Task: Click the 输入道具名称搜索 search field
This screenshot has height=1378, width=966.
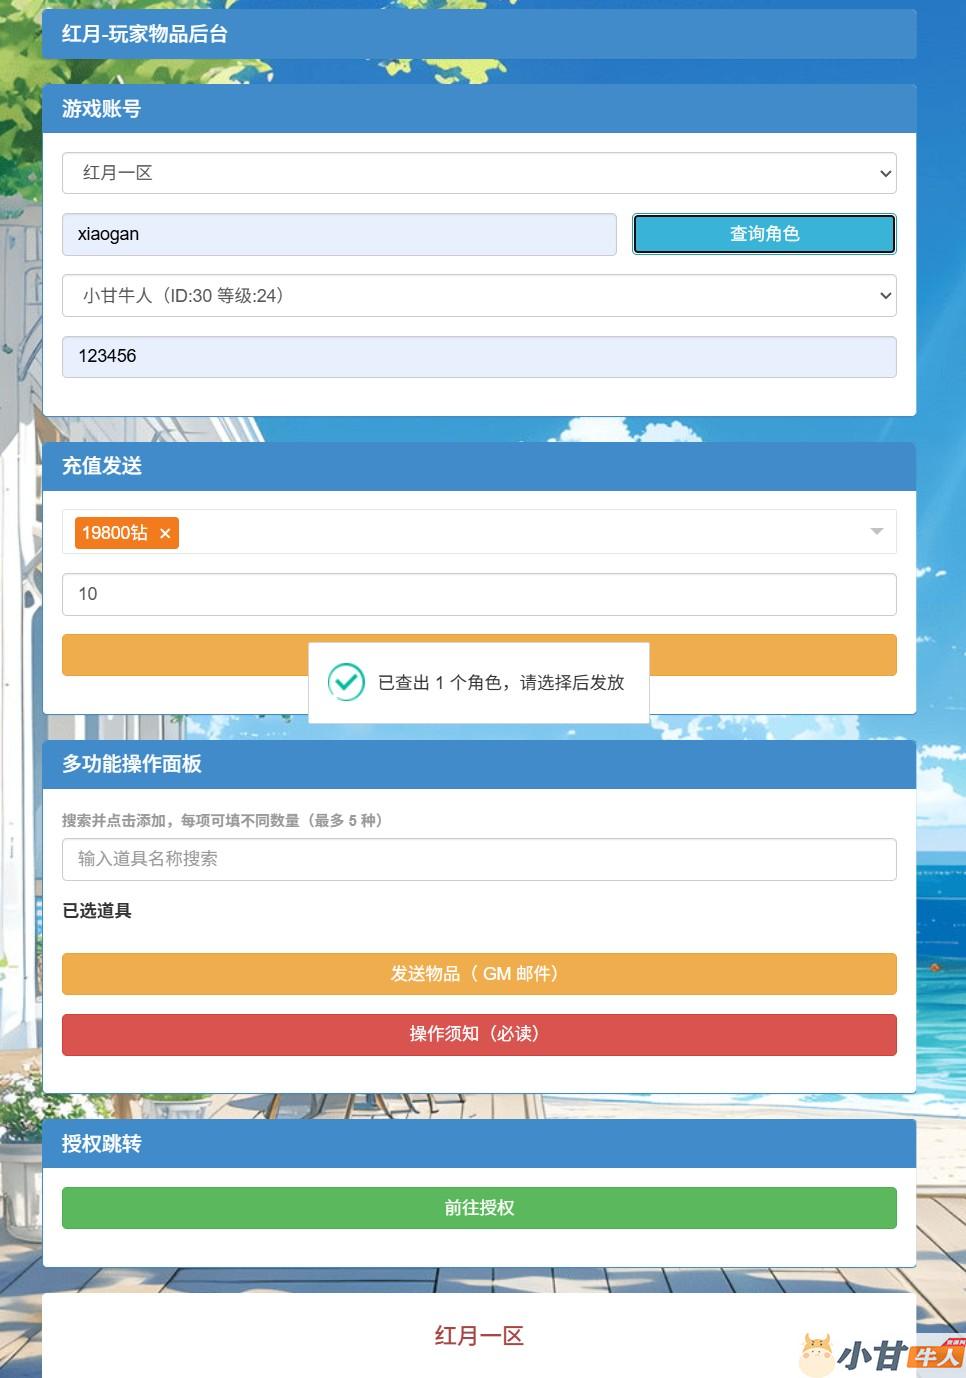Action: click(x=479, y=859)
